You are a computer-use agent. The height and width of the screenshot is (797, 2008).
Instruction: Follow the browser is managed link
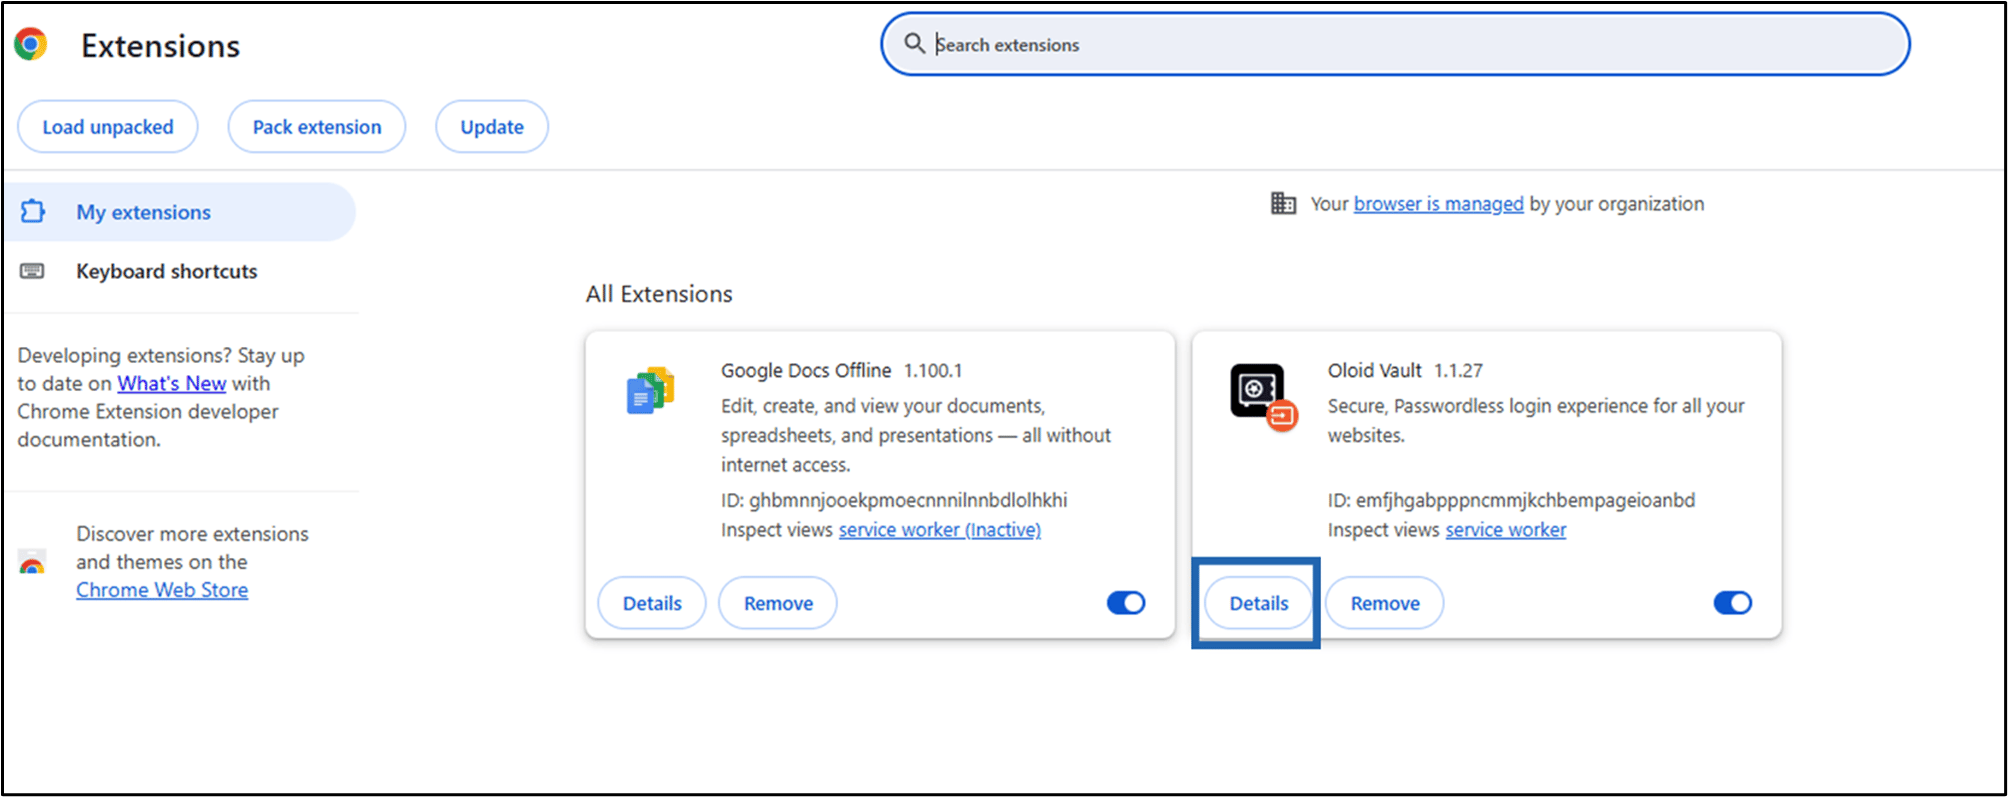pyautogui.click(x=1439, y=204)
